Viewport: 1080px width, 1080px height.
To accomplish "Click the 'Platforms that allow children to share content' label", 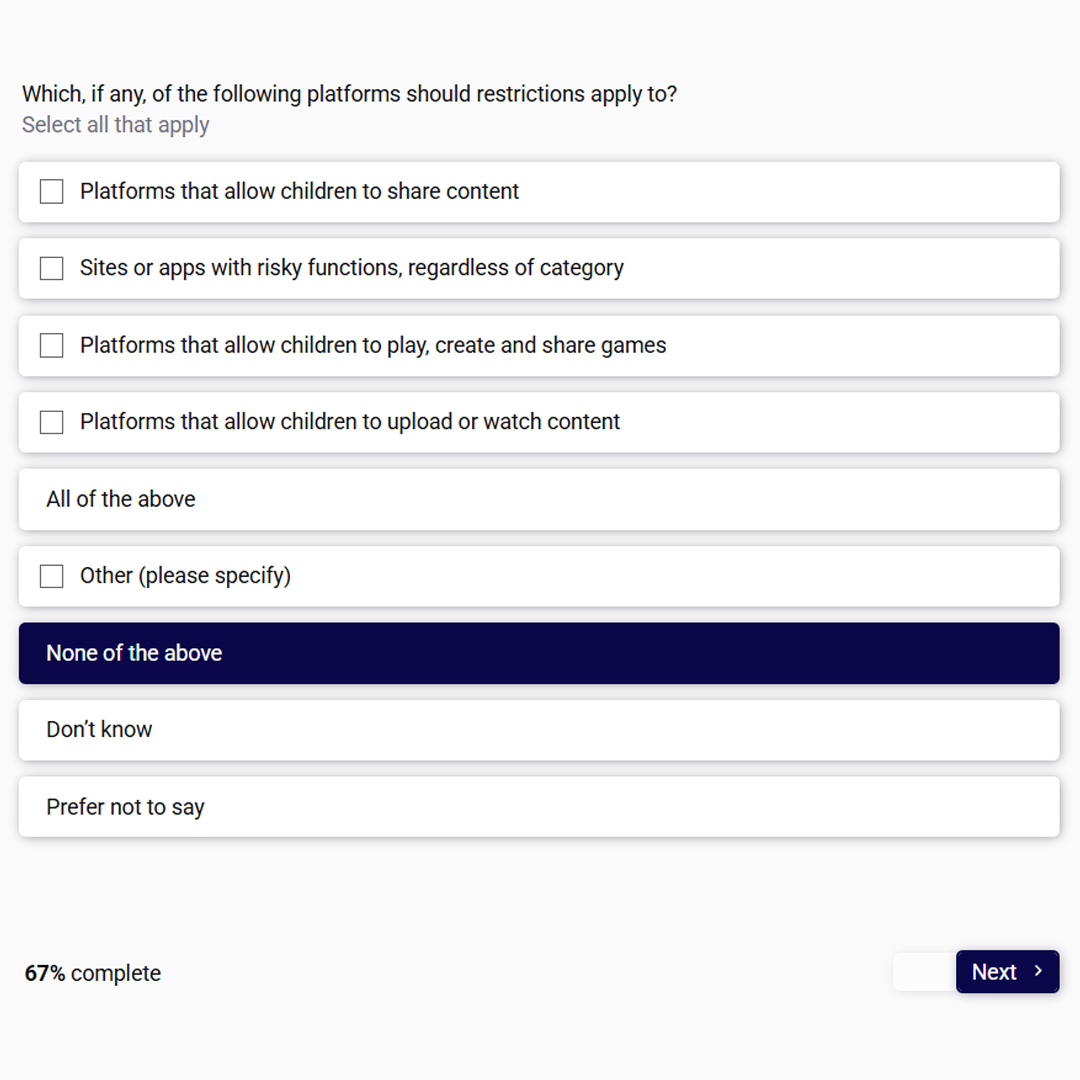I will tap(299, 191).
